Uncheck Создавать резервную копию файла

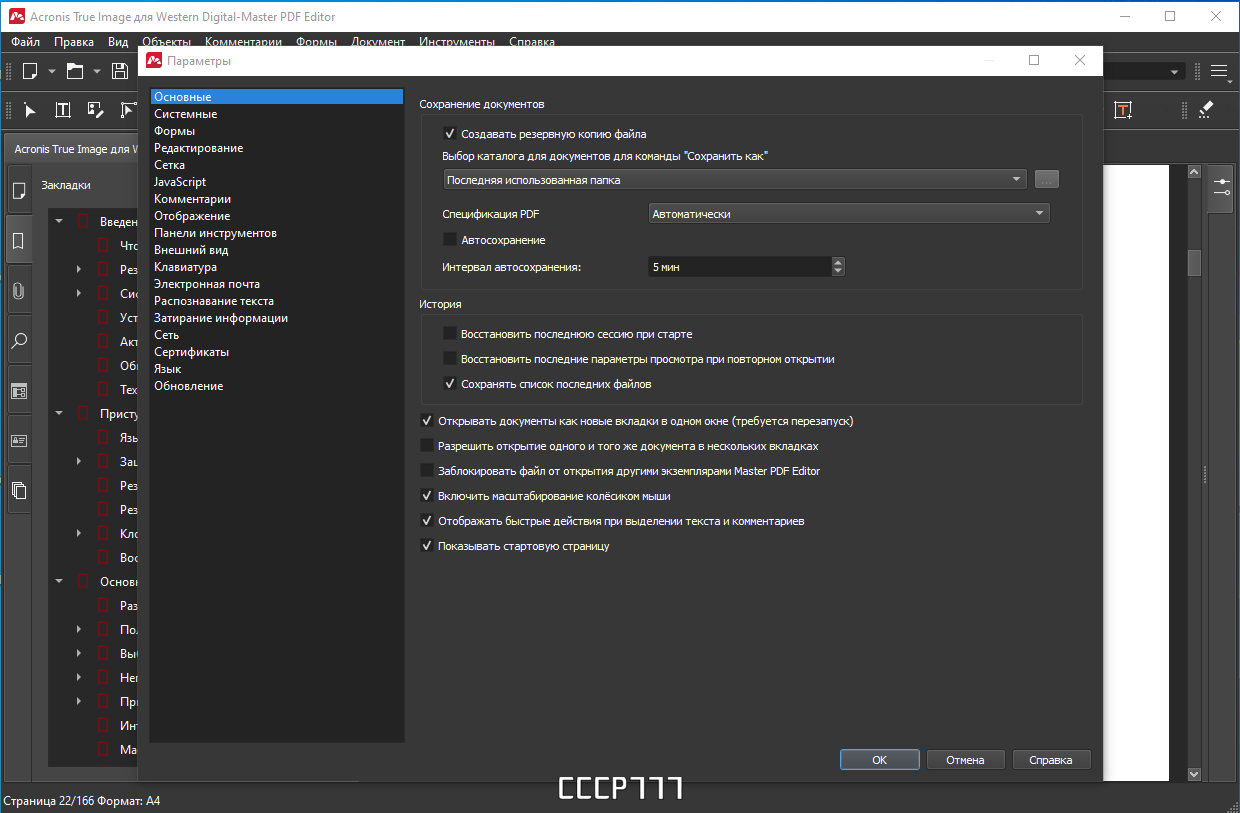click(450, 133)
